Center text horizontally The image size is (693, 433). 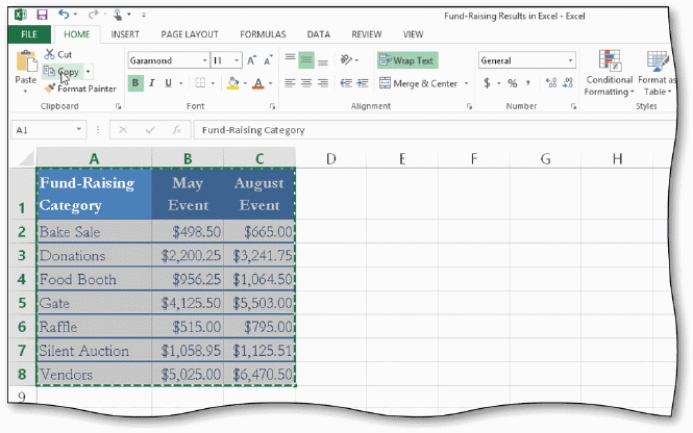click(306, 83)
